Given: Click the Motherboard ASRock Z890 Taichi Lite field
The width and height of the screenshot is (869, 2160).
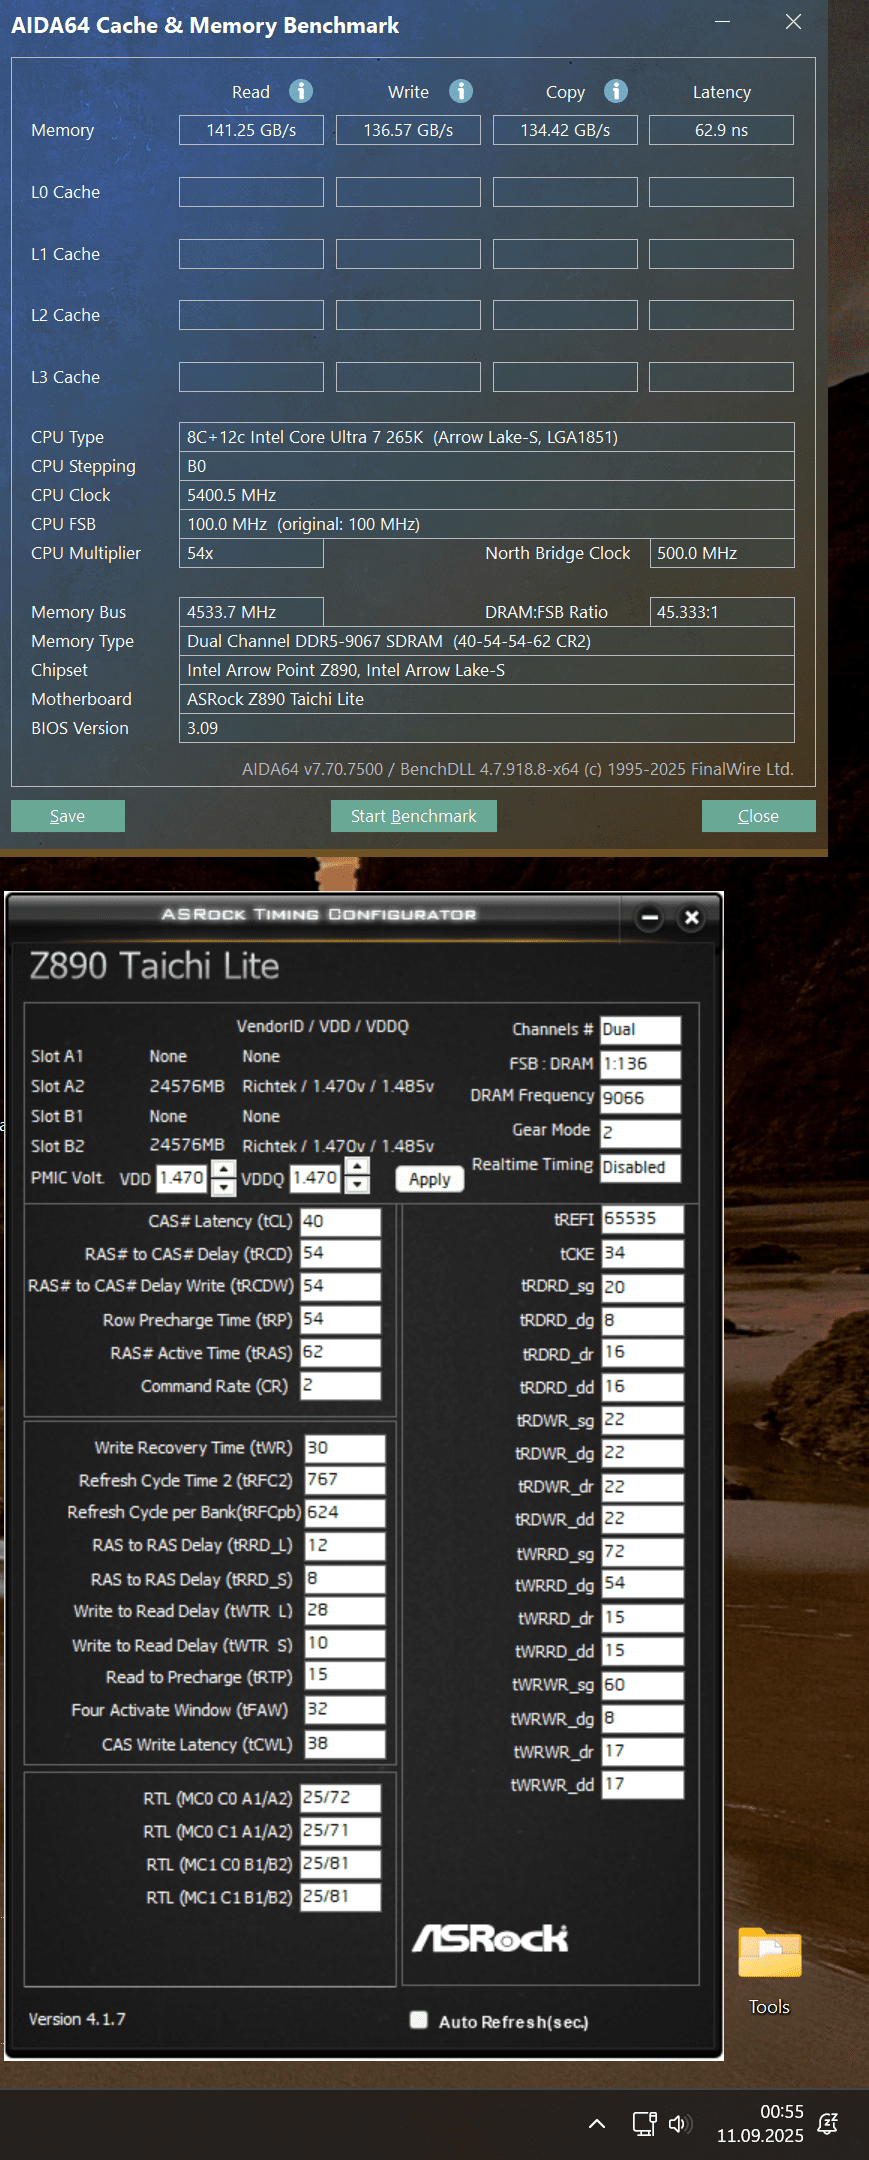Looking at the screenshot, I should (x=487, y=699).
